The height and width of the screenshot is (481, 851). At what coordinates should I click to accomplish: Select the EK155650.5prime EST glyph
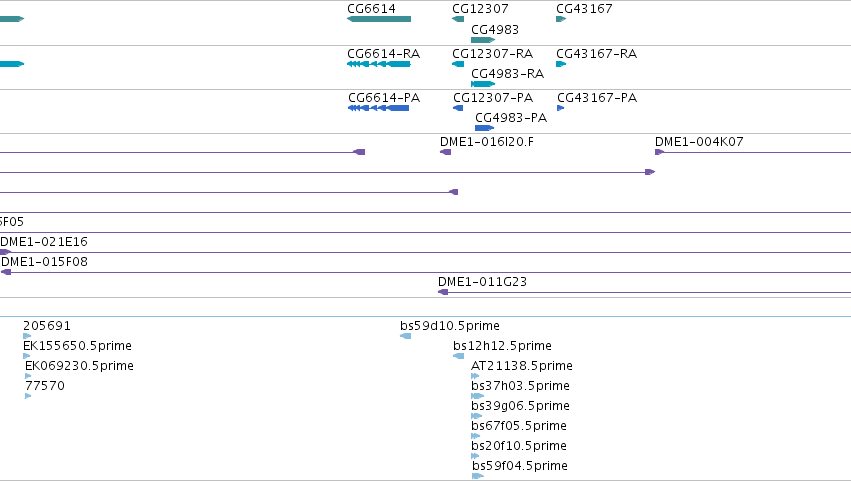(x=27, y=356)
